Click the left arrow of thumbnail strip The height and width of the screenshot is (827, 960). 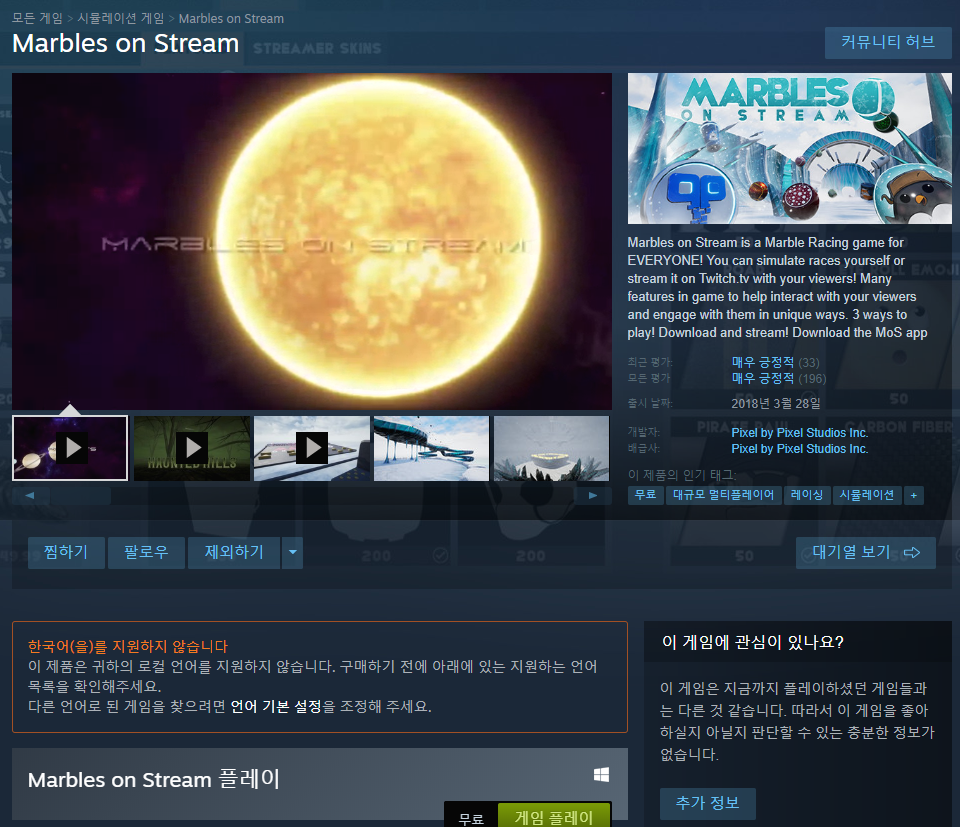point(30,495)
